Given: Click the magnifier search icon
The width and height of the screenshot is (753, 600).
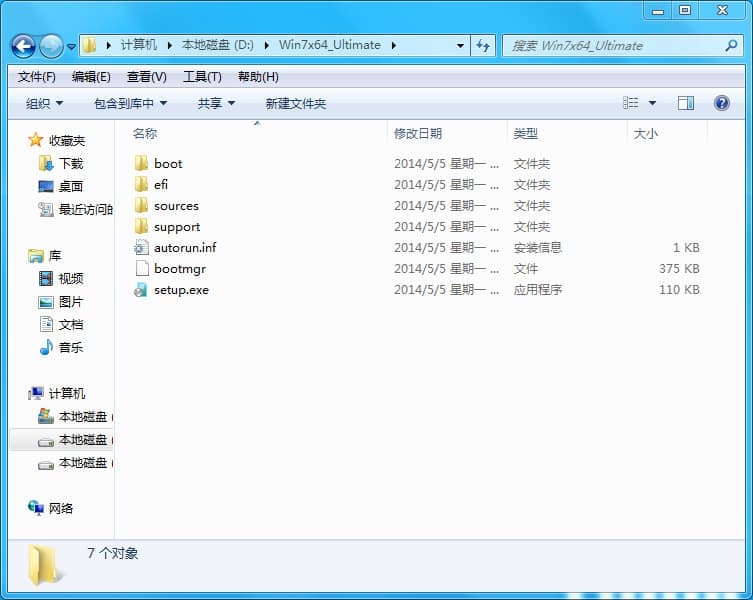Looking at the screenshot, I should point(731,46).
